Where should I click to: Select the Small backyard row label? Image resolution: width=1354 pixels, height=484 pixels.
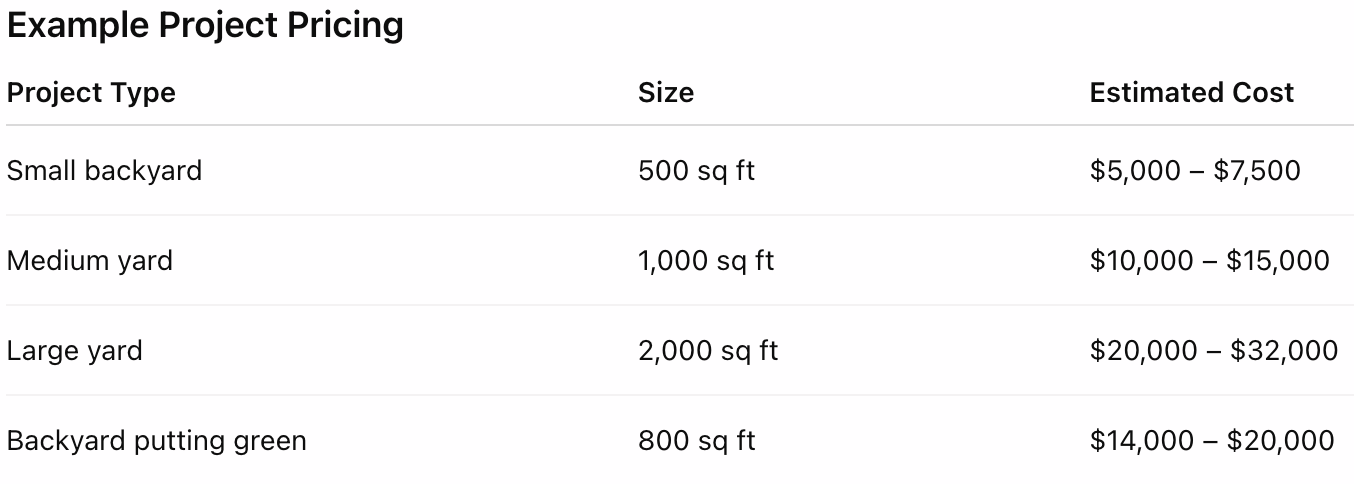(104, 171)
